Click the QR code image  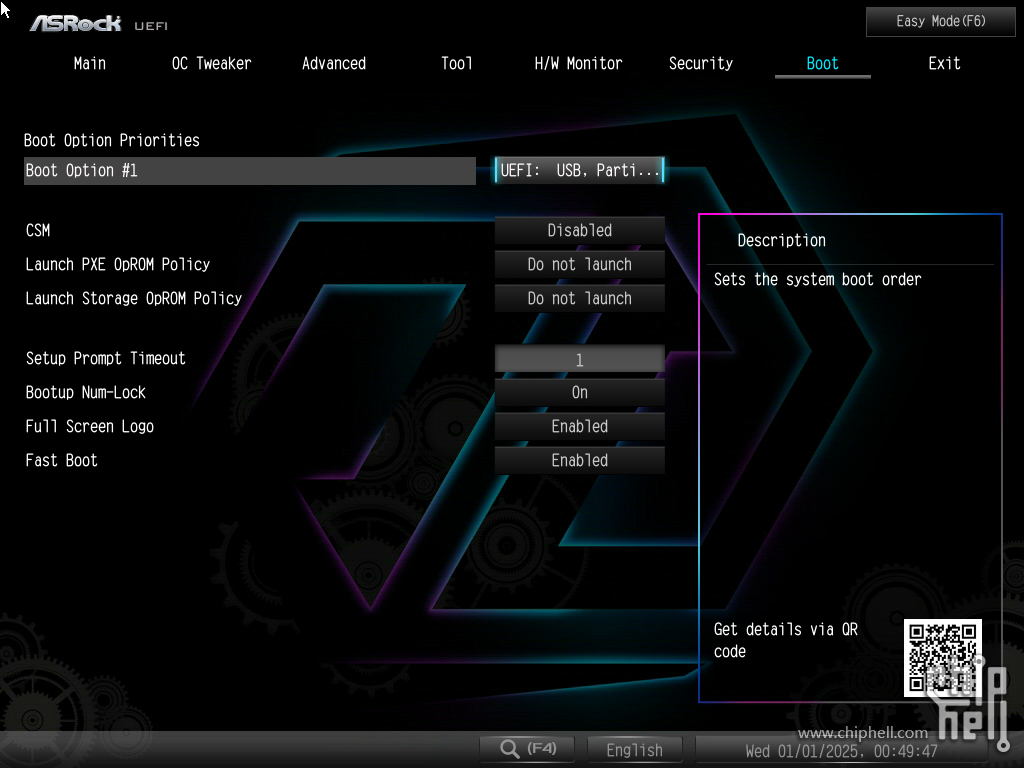click(942, 657)
